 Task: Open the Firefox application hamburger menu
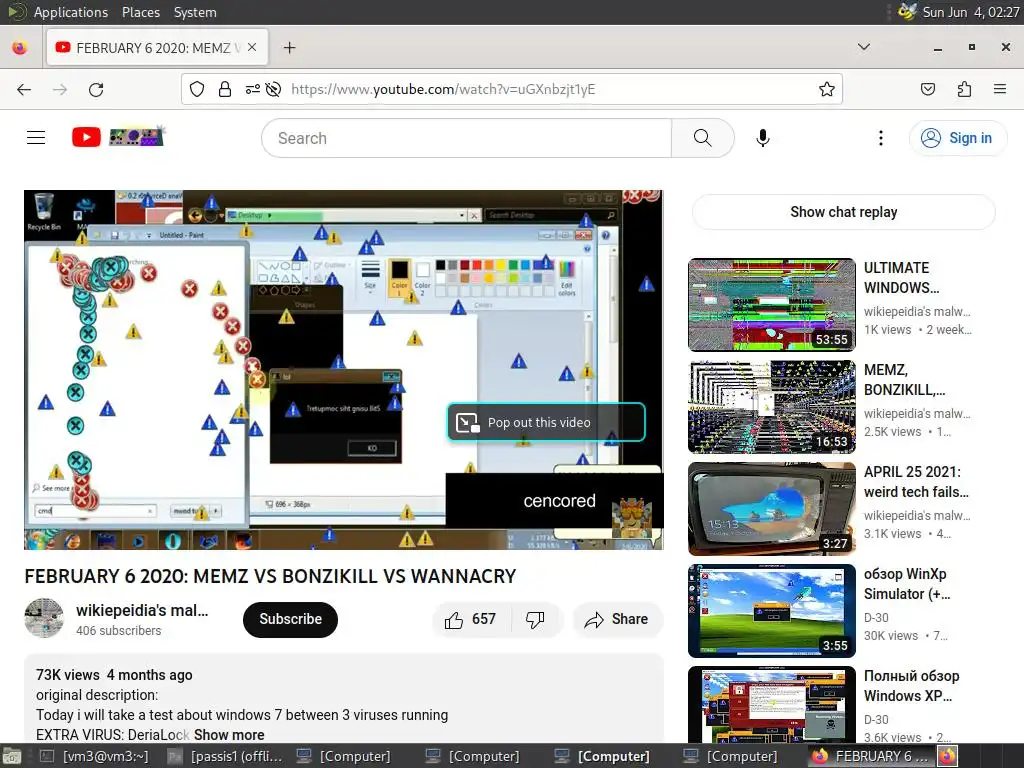[x=1000, y=89]
